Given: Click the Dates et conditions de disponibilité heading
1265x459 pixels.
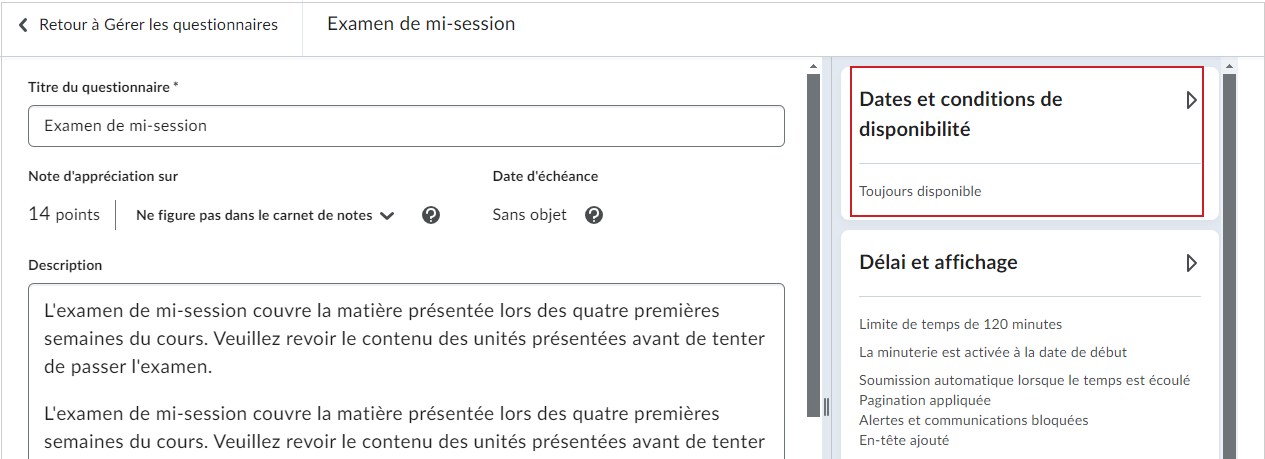Looking at the screenshot, I should (961, 114).
